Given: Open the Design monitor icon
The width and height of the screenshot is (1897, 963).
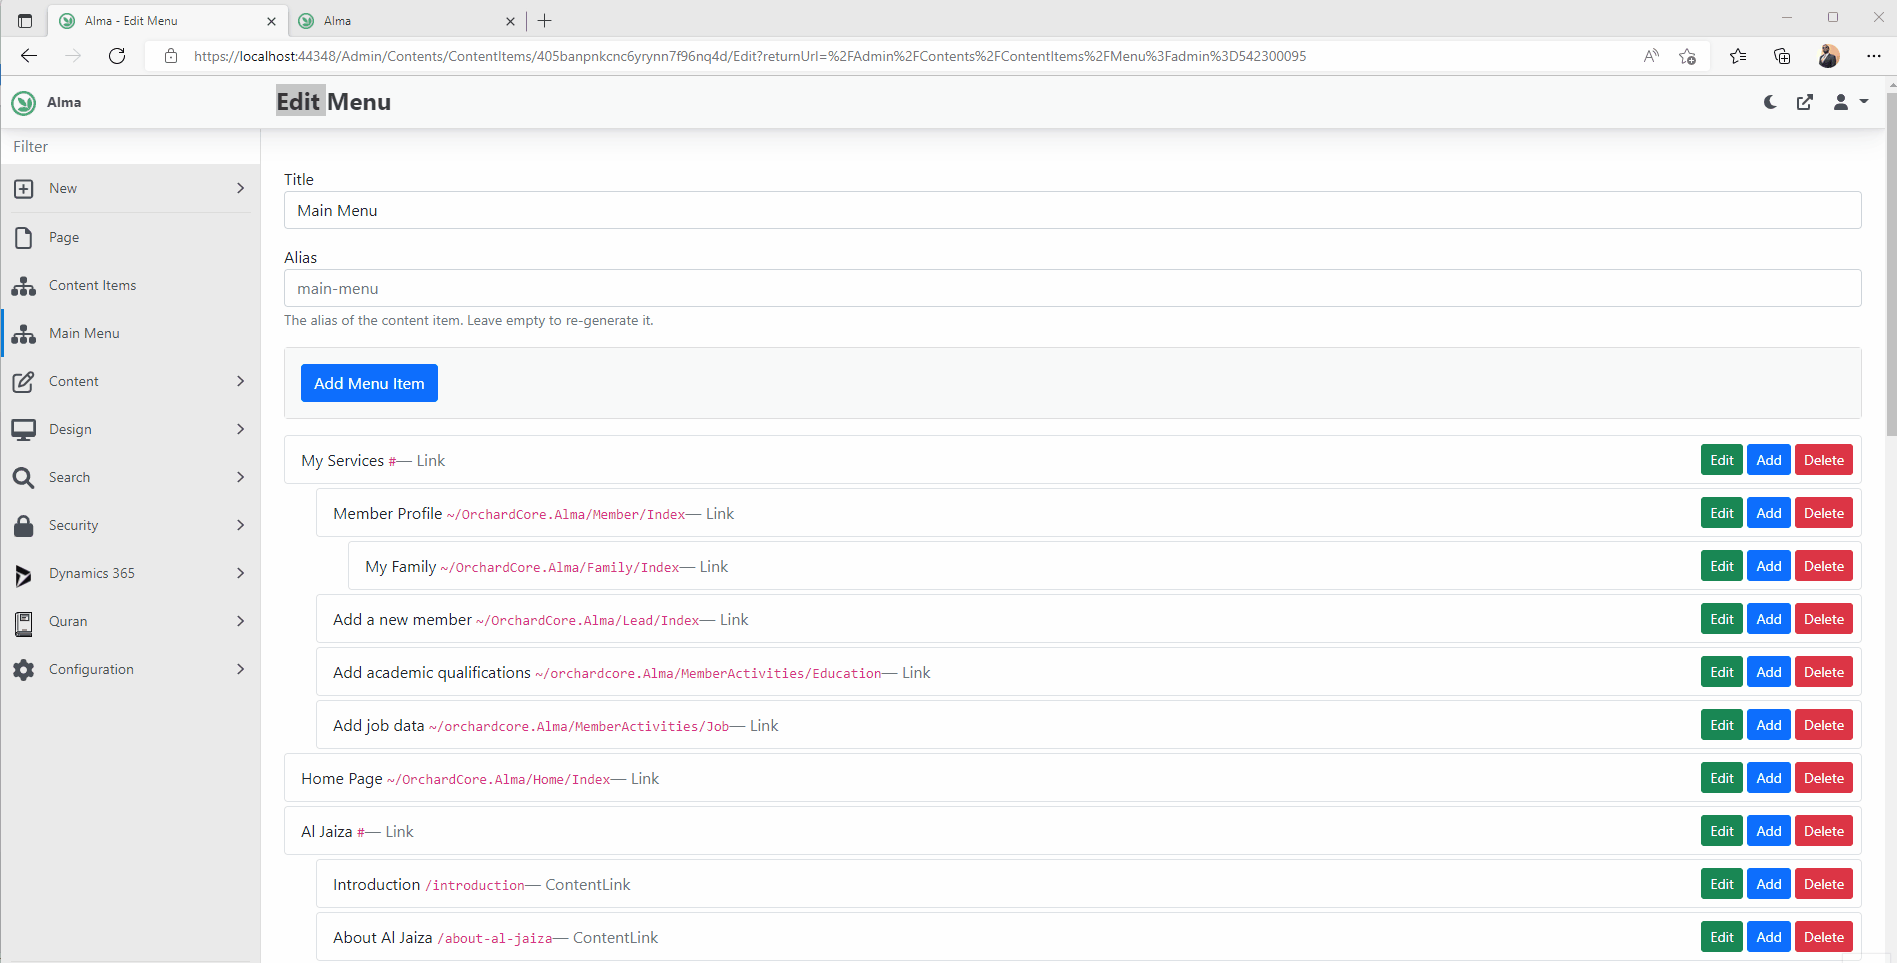Looking at the screenshot, I should (x=24, y=429).
